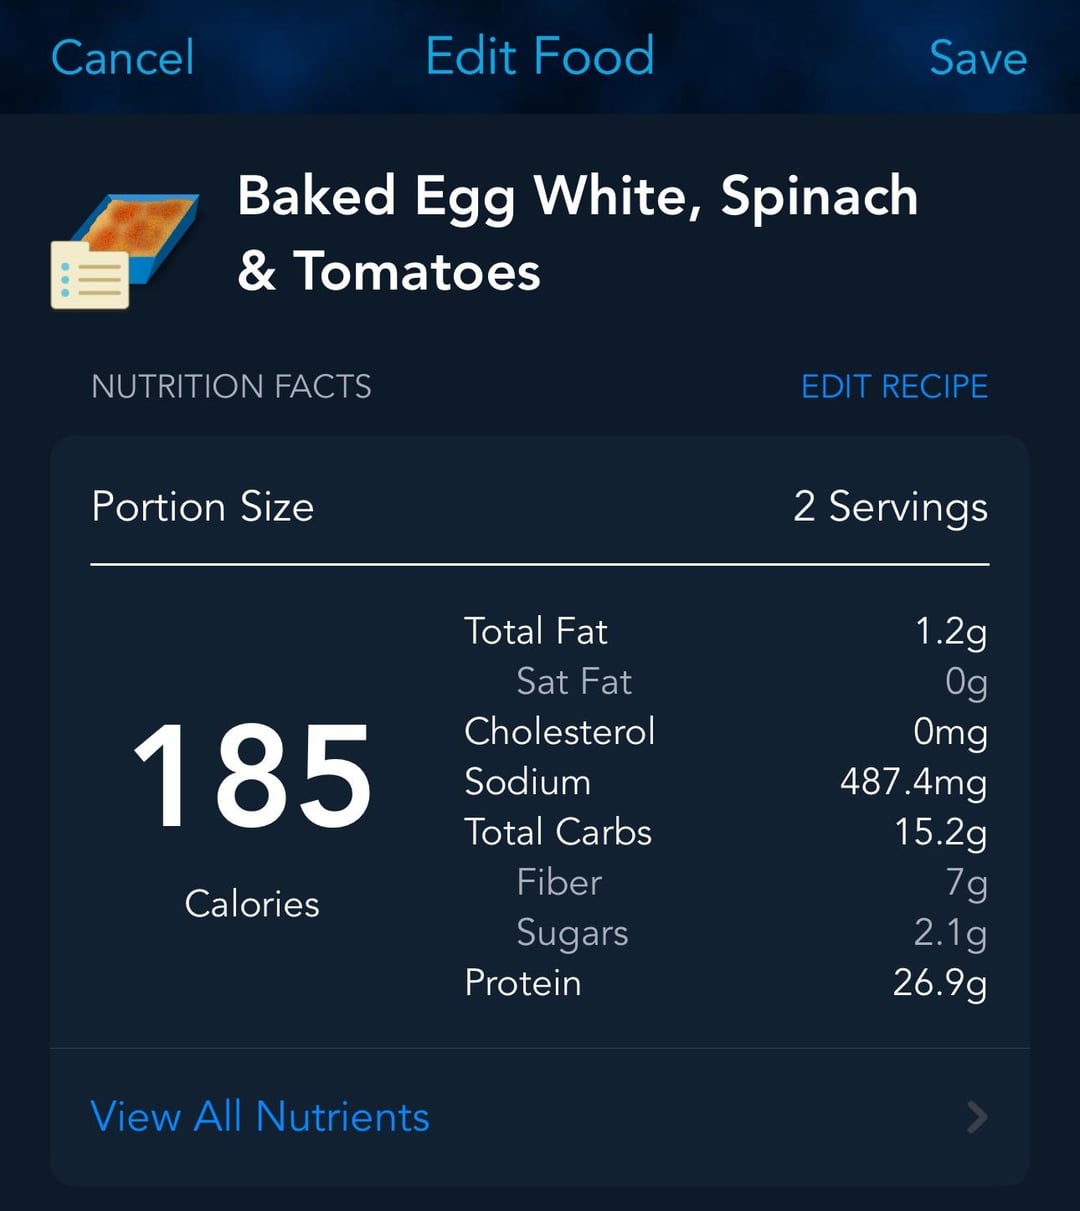Cancel editing the food
Viewport: 1080px width, 1211px height.
[122, 57]
